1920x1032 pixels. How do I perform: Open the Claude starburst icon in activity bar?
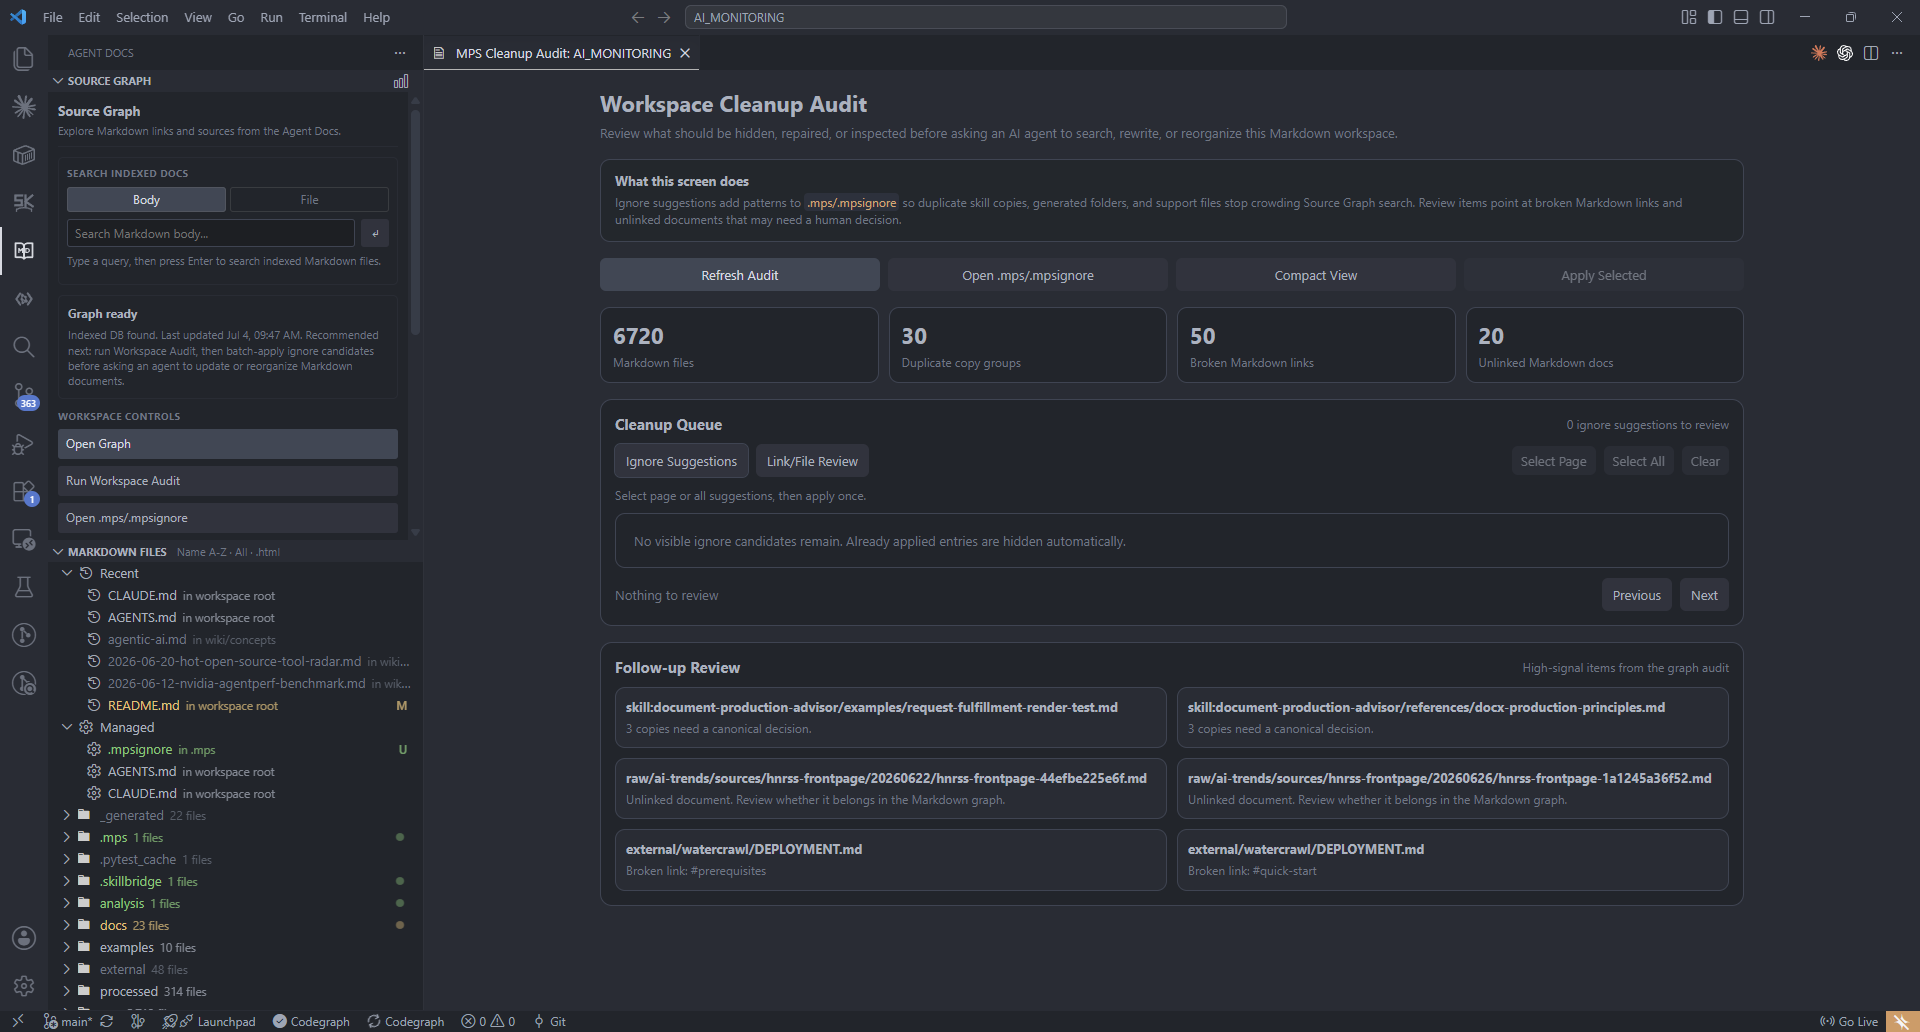pyautogui.click(x=24, y=107)
